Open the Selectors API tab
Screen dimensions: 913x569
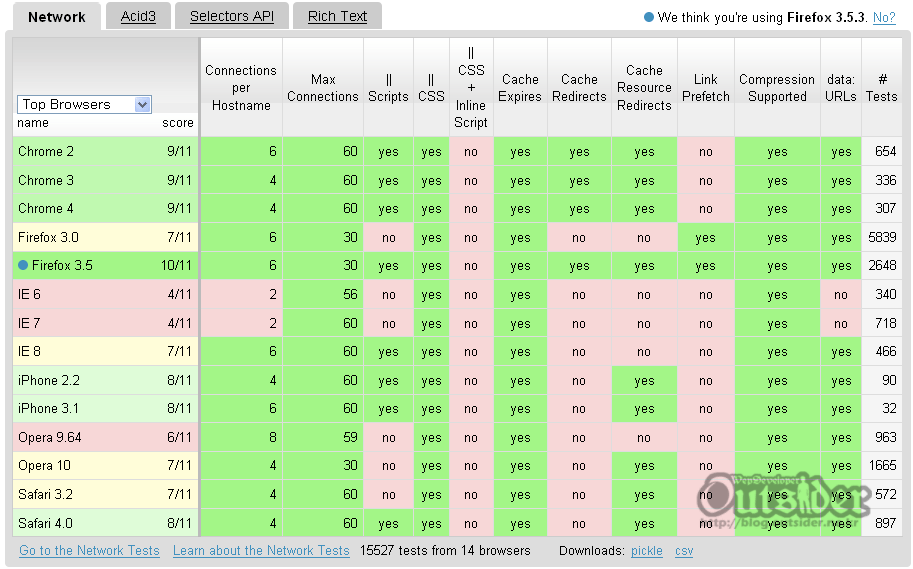(232, 16)
